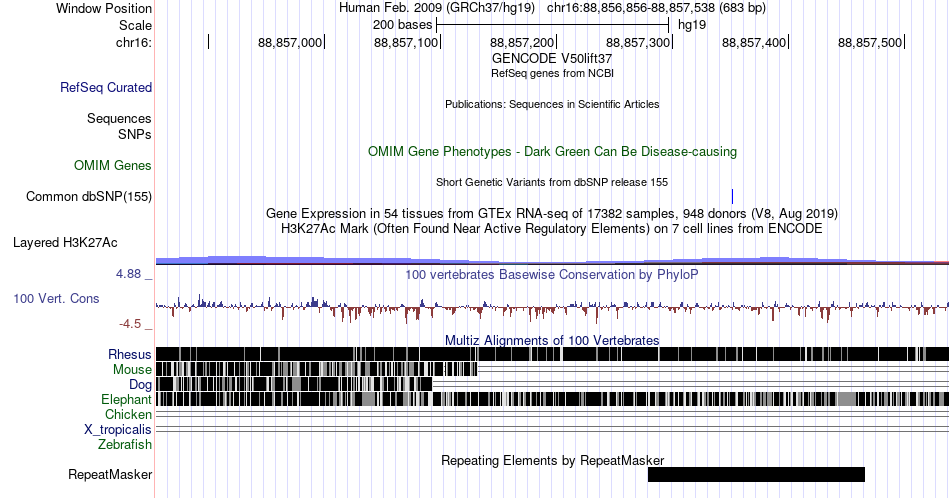Click the H3K27Ac Mark ENCODE track title
The height and width of the screenshot is (498, 950).
tap(552, 228)
